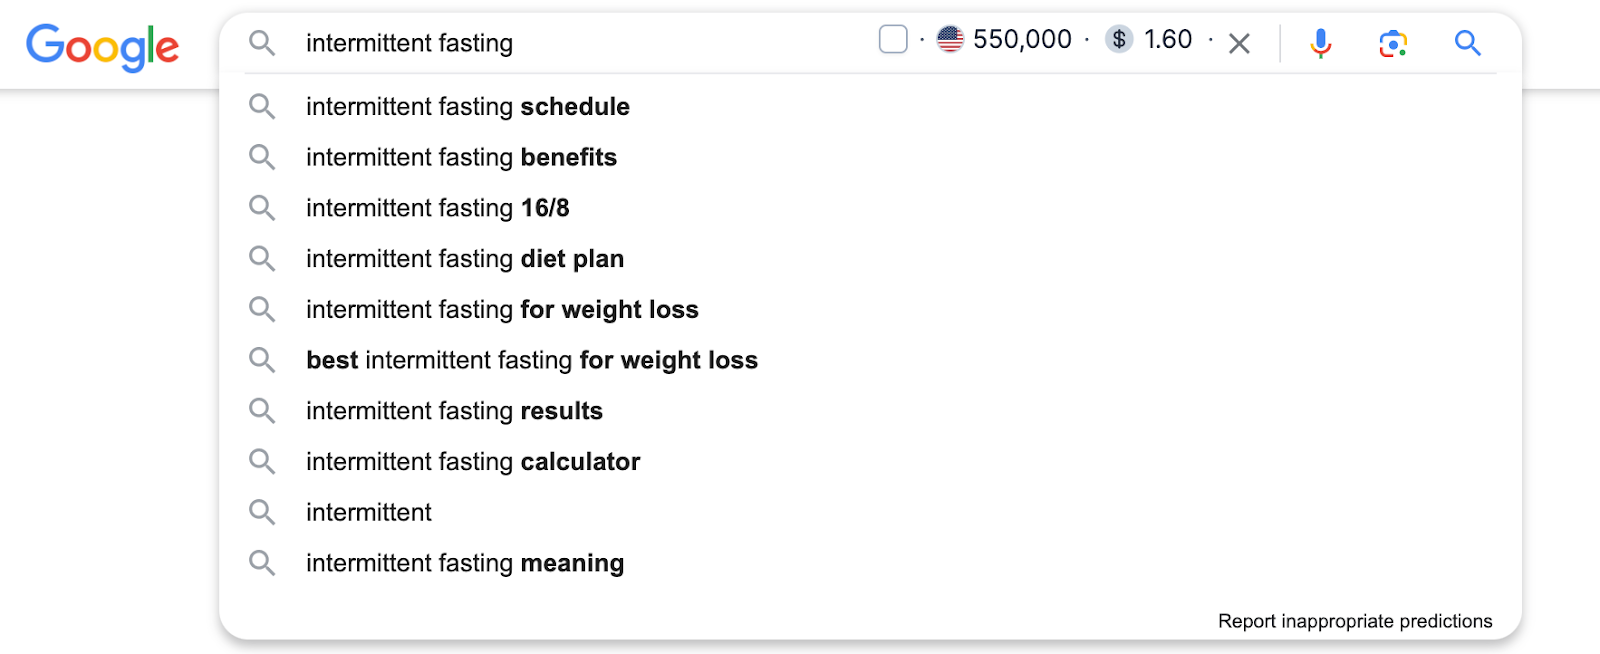Image resolution: width=1600 pixels, height=654 pixels.
Task: Click the voice search microphone icon
Action: tap(1320, 43)
